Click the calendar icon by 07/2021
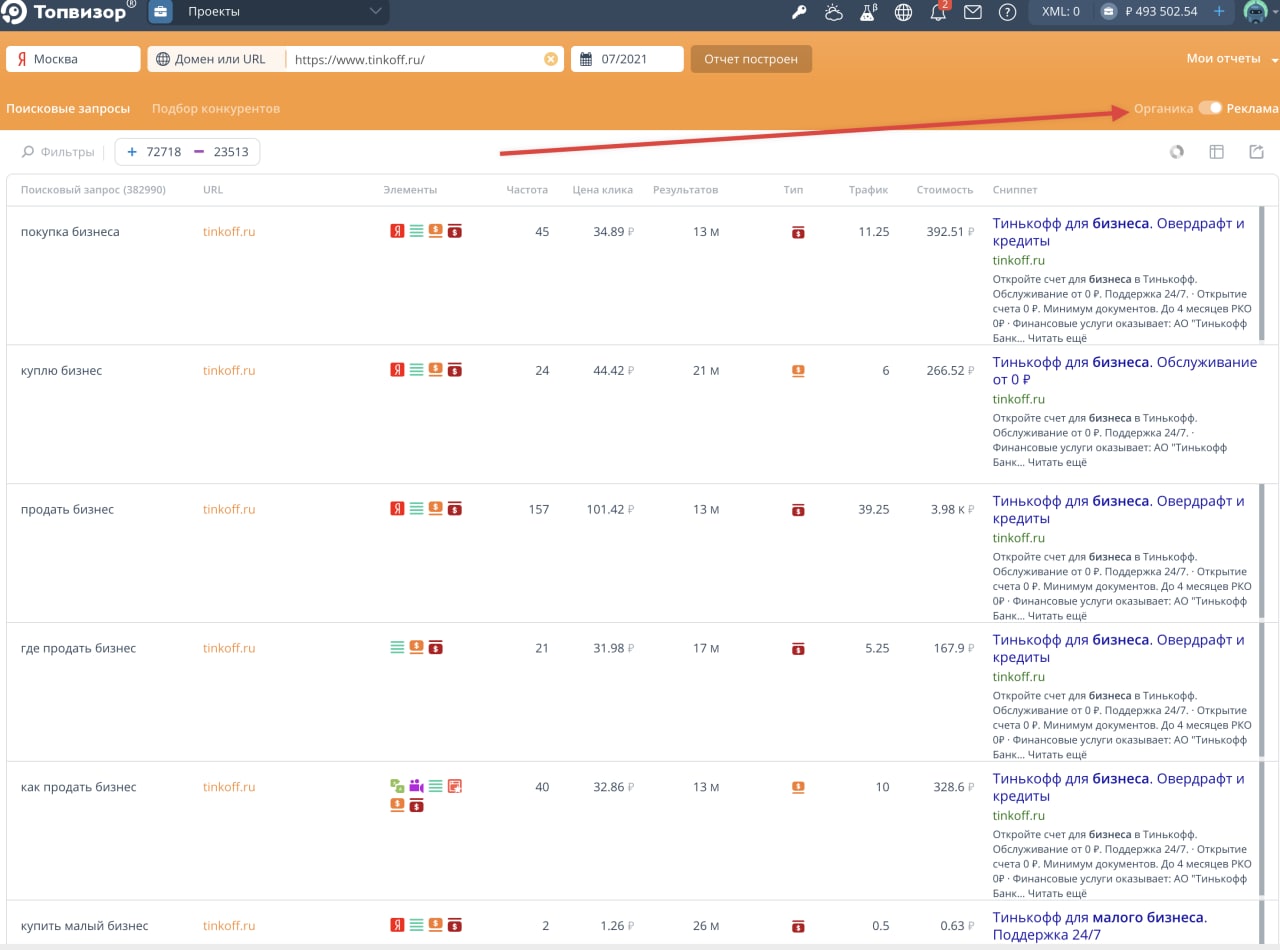This screenshot has height=950, width=1280. click(586, 59)
